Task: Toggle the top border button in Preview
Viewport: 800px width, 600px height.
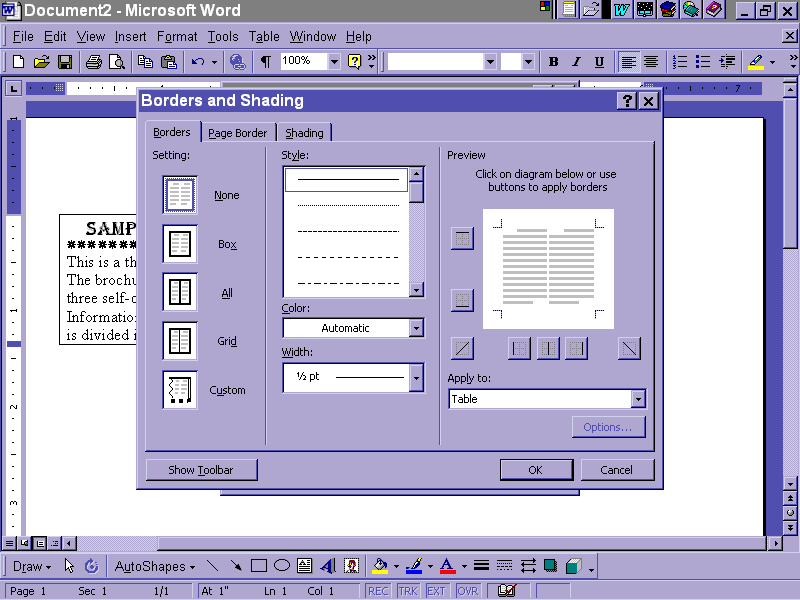Action: tap(461, 238)
